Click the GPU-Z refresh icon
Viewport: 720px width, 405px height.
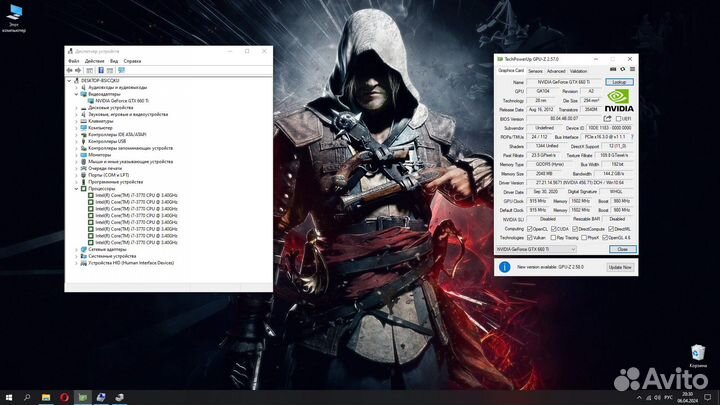pos(623,69)
